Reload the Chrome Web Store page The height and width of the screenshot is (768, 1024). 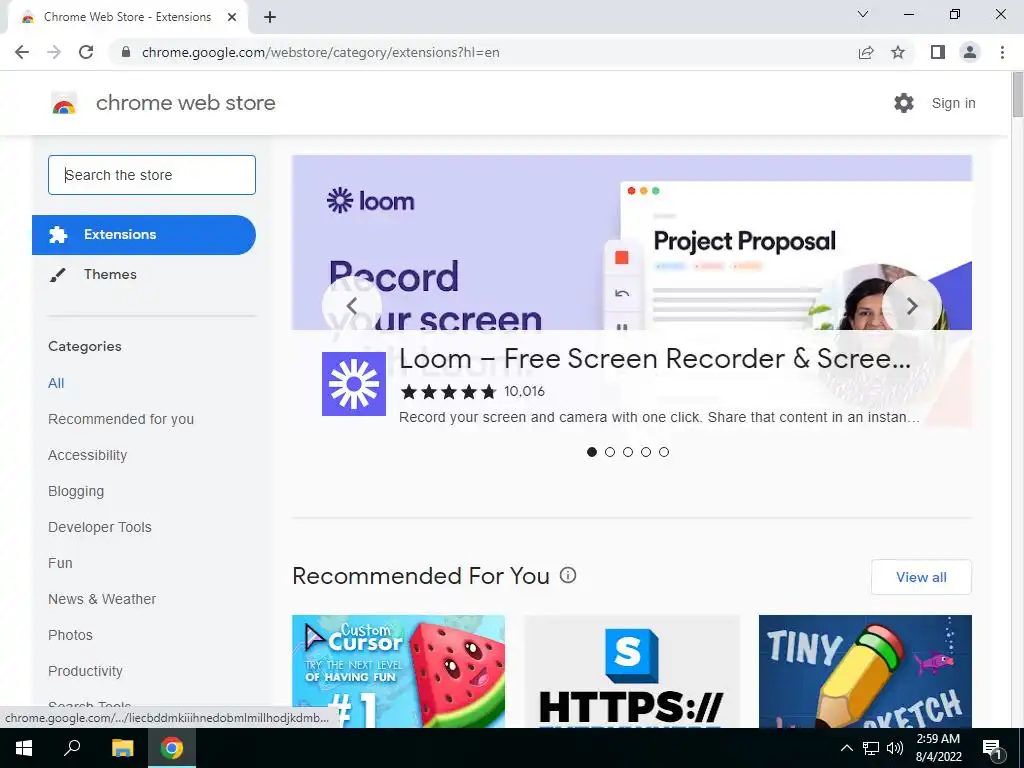click(x=86, y=52)
